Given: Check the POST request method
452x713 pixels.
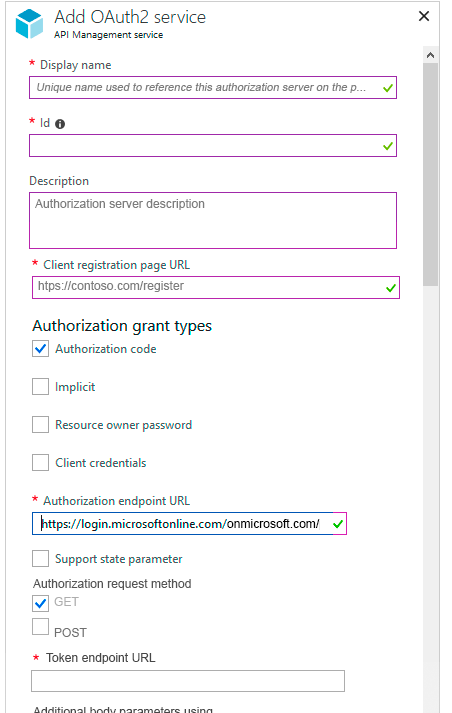Looking at the screenshot, I should click(x=40, y=627).
